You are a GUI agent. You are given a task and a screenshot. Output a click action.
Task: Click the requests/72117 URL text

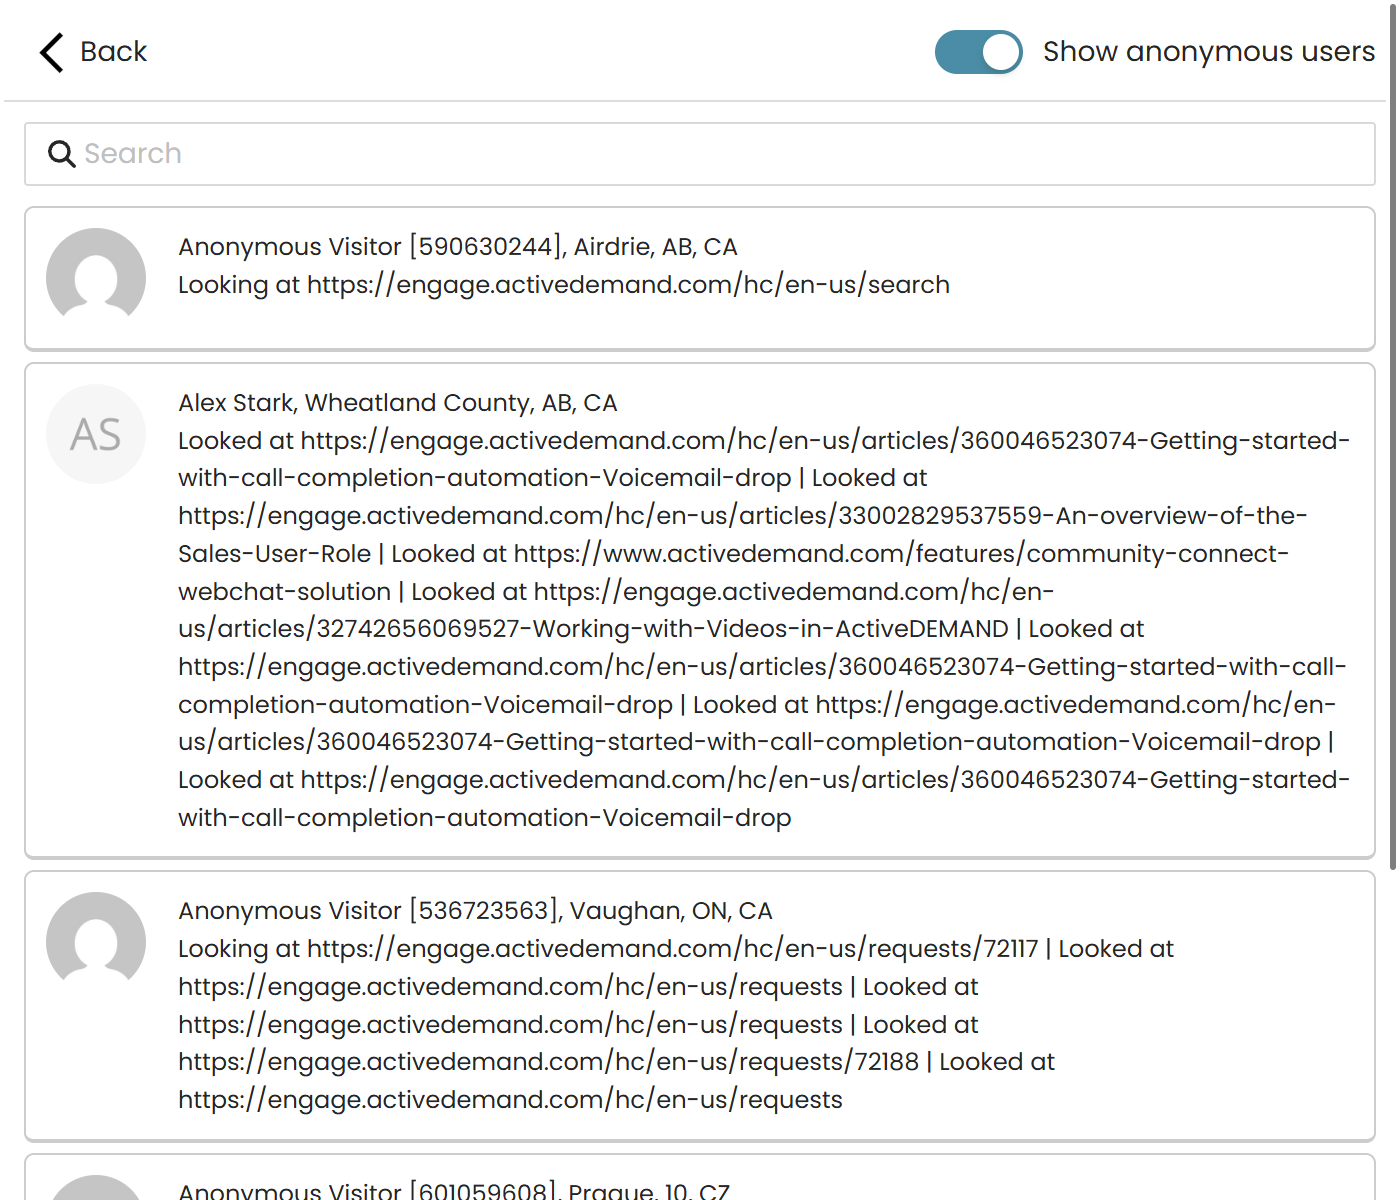click(x=673, y=949)
